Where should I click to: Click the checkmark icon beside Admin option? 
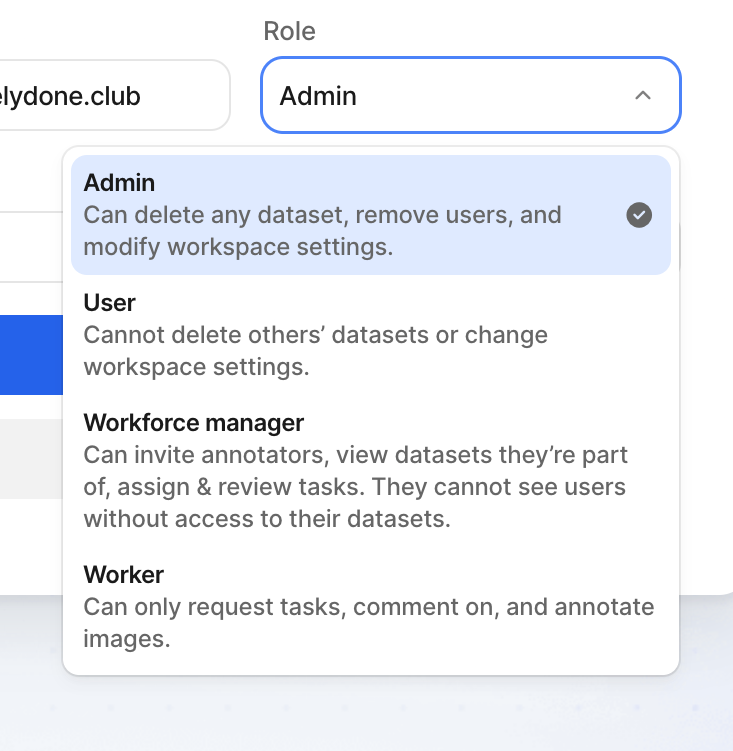pyautogui.click(x=639, y=215)
